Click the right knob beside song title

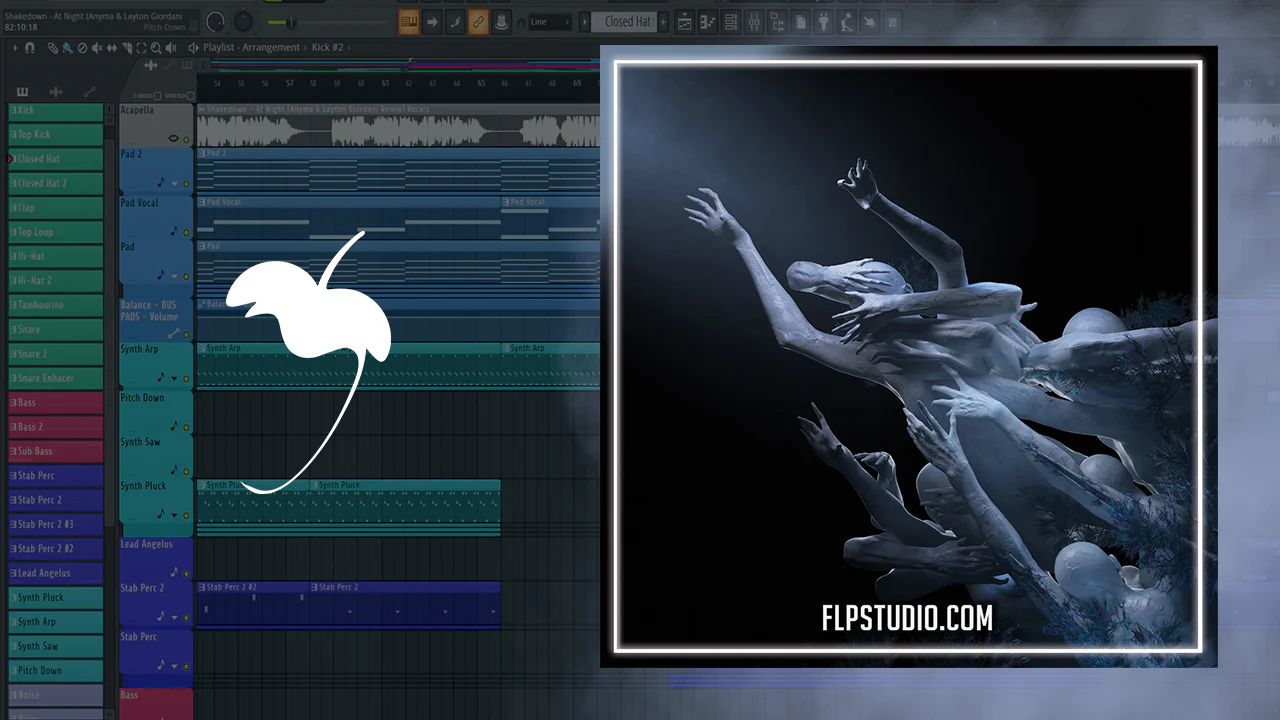click(x=243, y=21)
